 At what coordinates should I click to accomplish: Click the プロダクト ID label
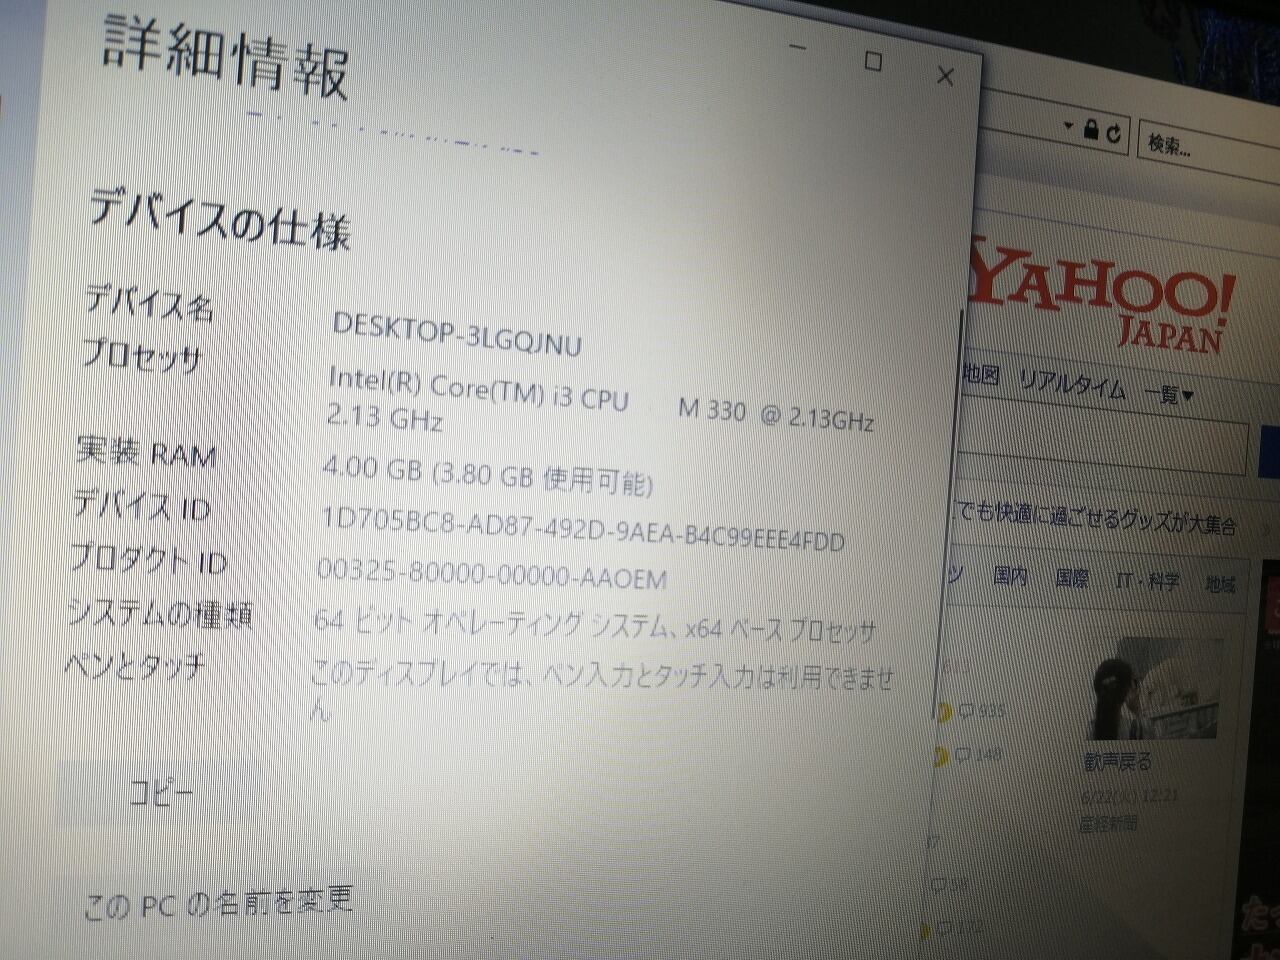pos(148,559)
